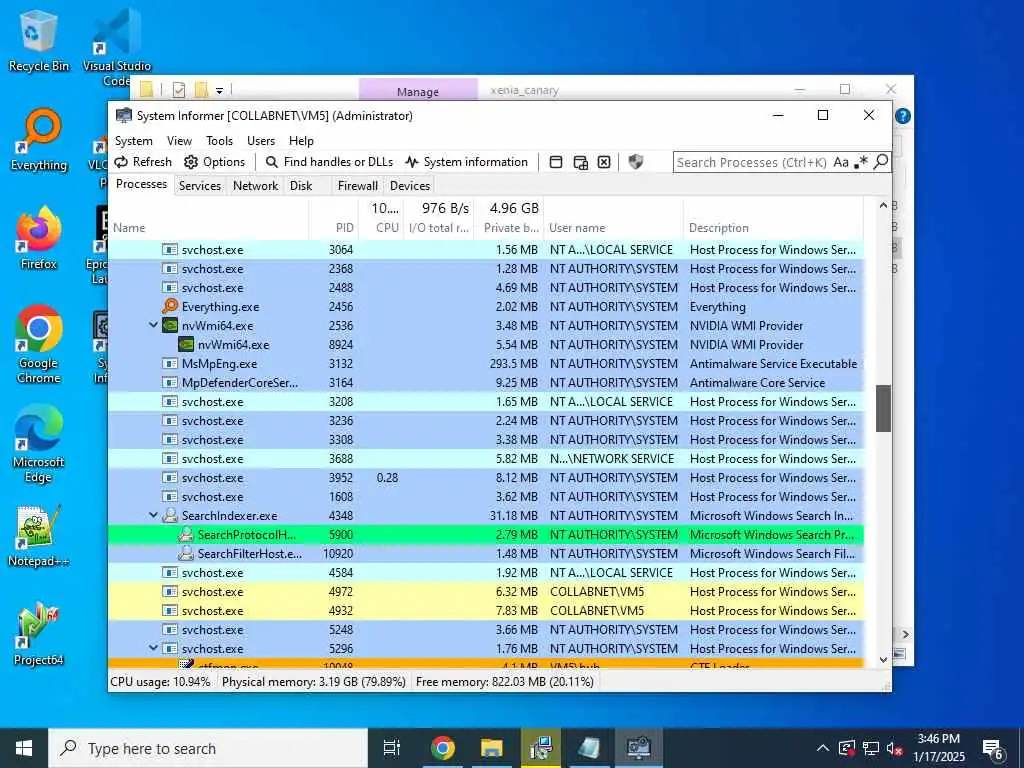1024x768 pixels.
Task: Toggle regex search option
Action: 861,162
